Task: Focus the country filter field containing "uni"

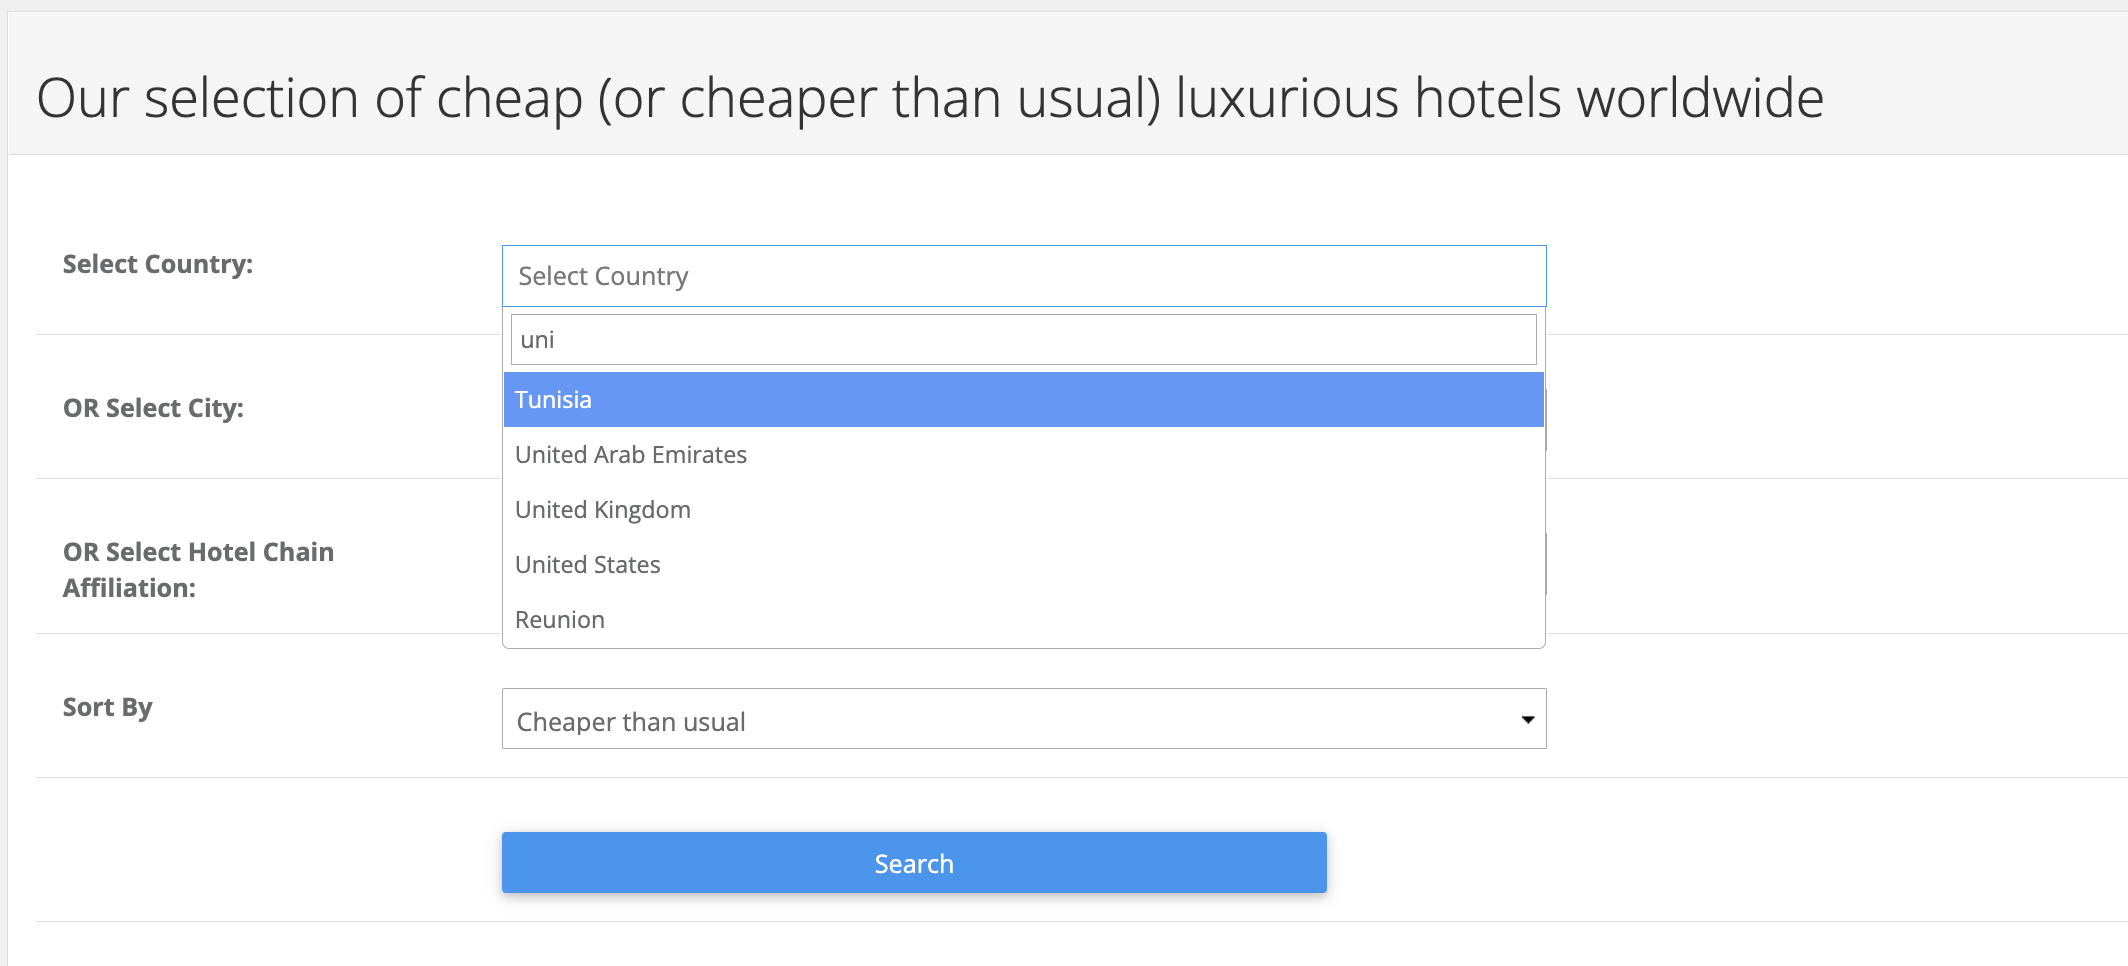Action: click(x=1024, y=340)
